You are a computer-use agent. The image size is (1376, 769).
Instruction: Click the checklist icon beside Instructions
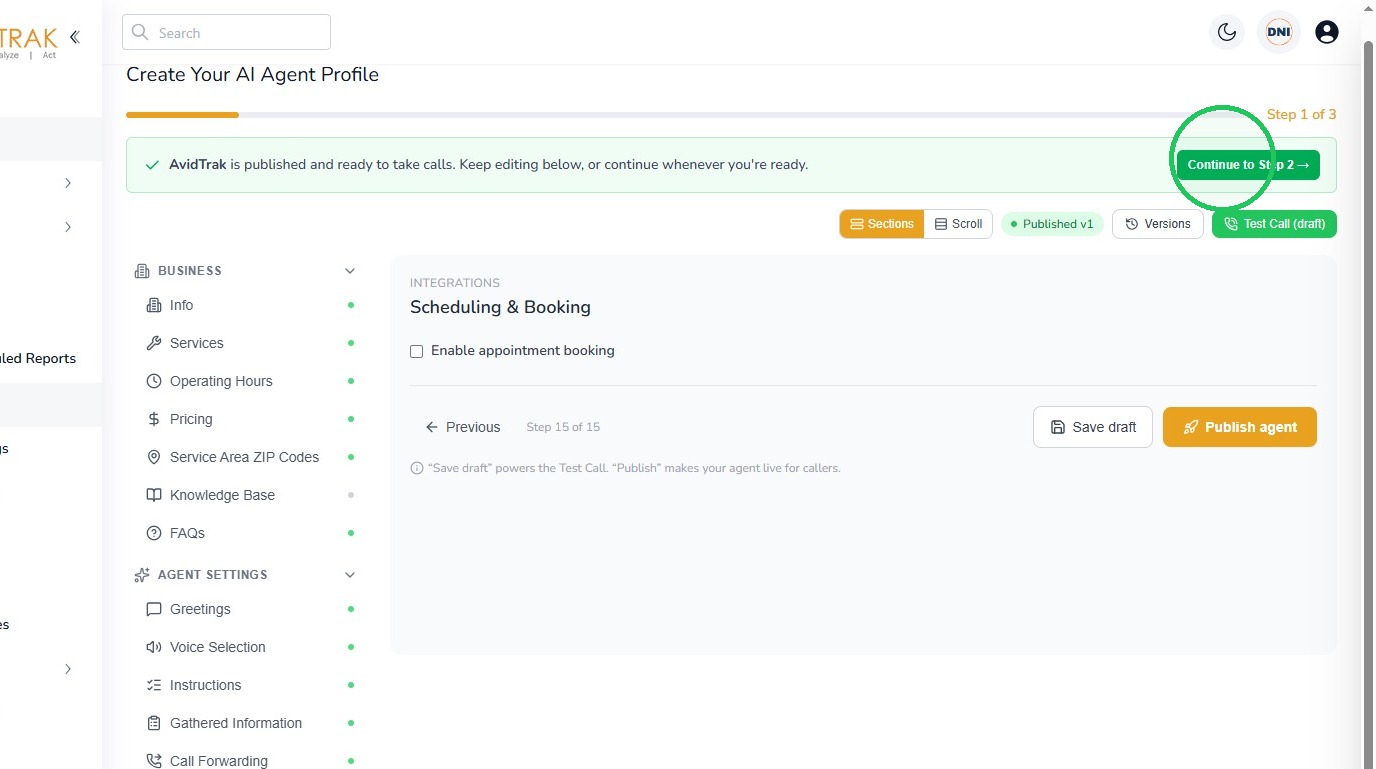[154, 685]
